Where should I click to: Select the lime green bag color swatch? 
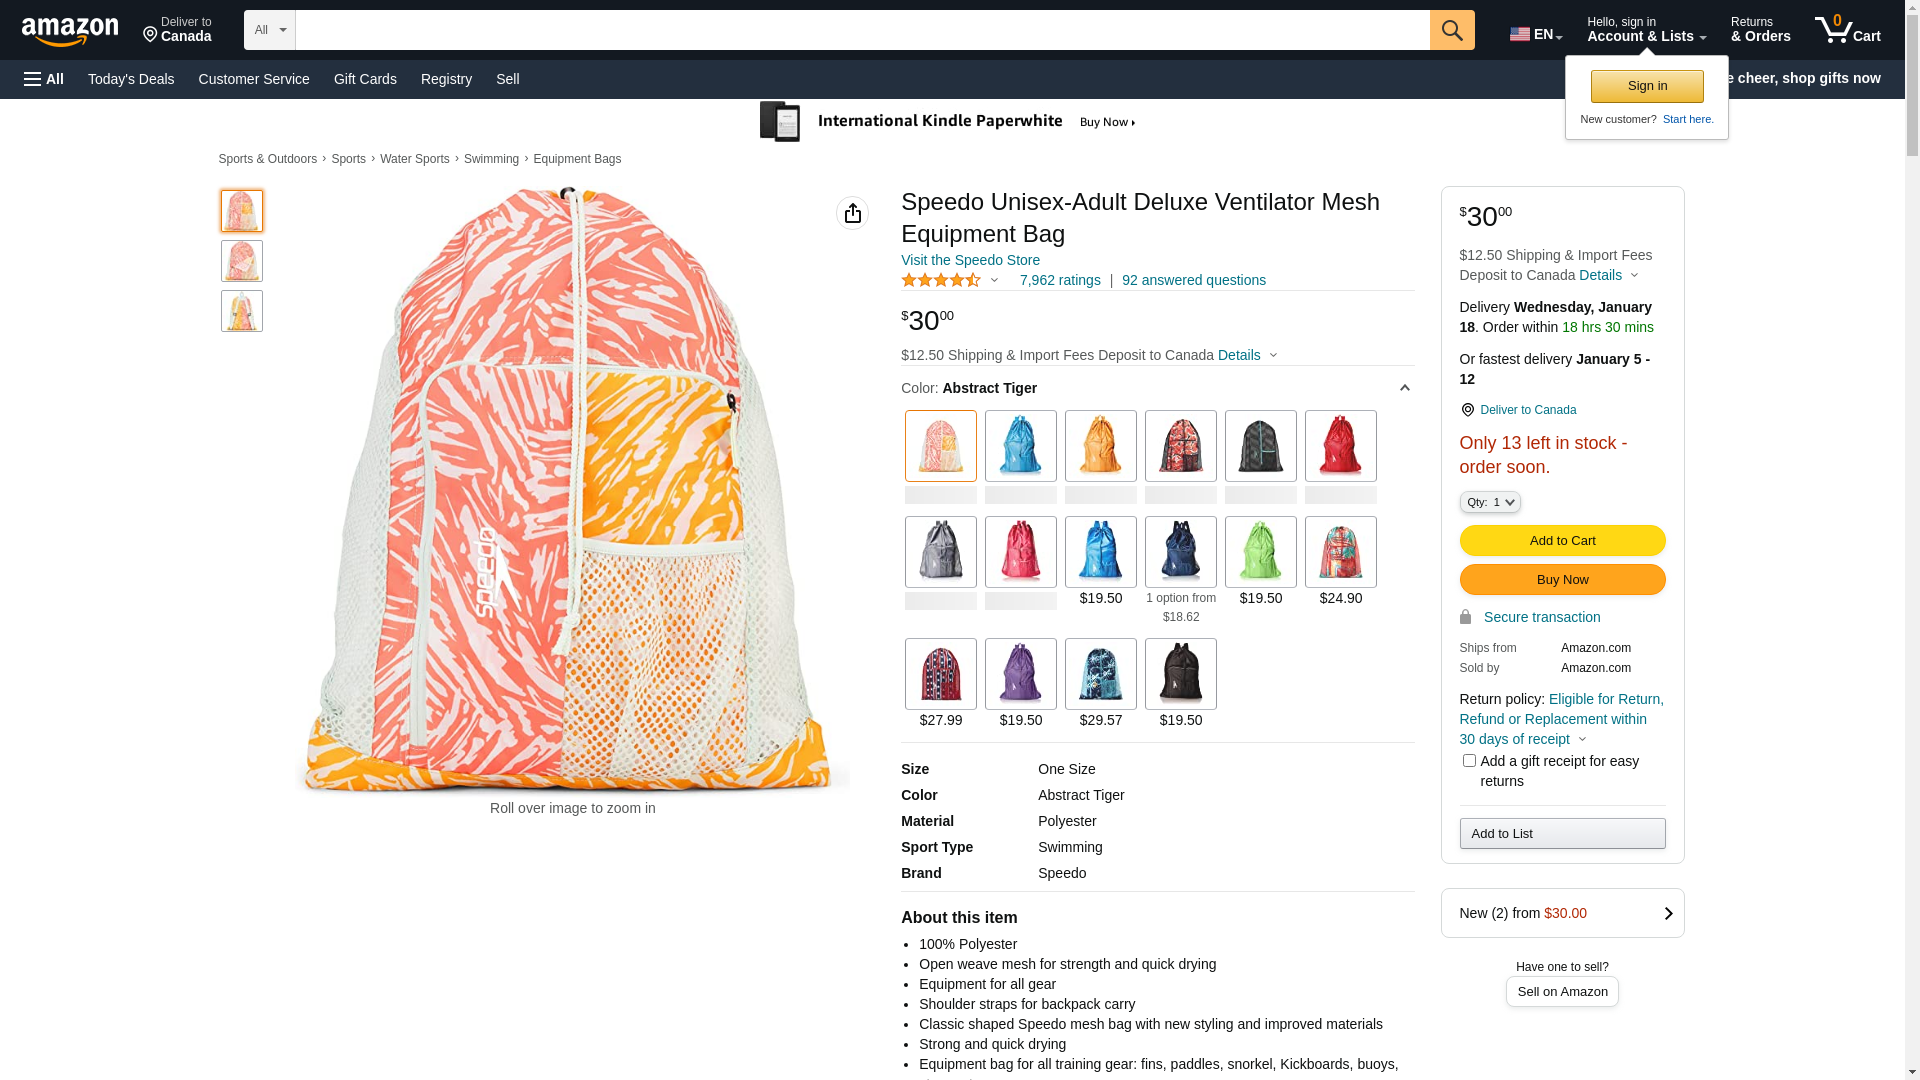coord(1260,552)
